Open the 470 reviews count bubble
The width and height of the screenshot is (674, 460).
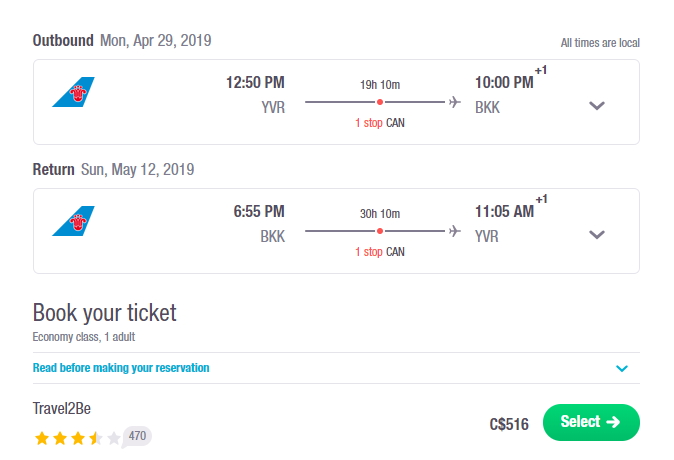click(x=137, y=436)
